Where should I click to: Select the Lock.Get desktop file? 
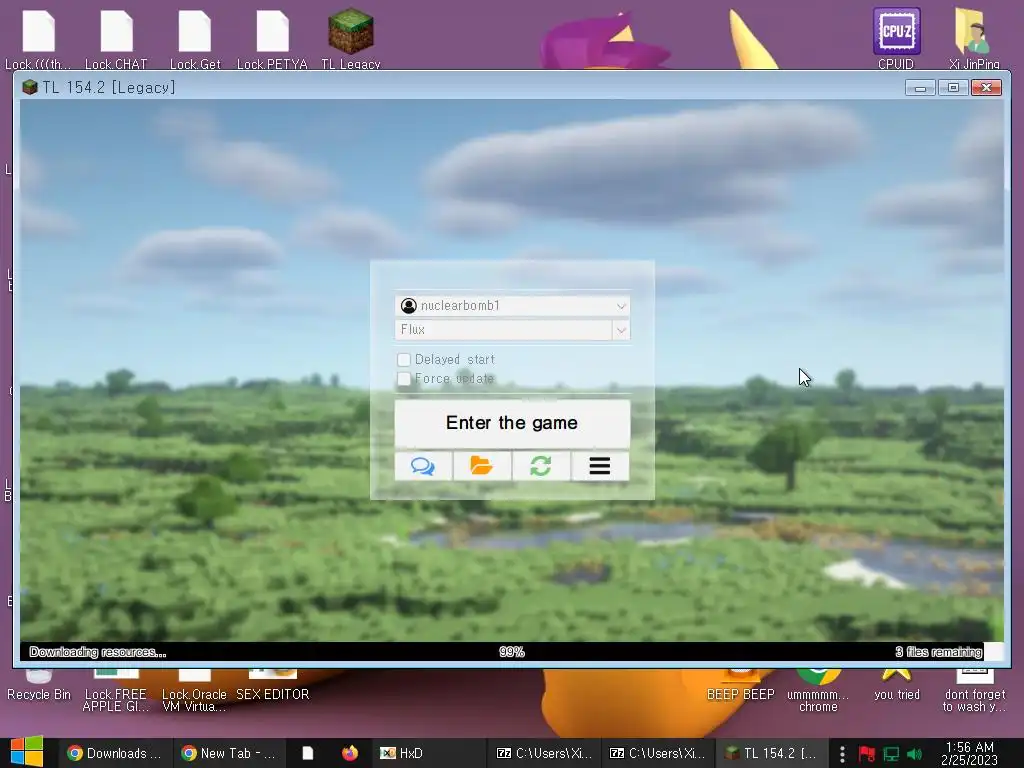pos(195,38)
